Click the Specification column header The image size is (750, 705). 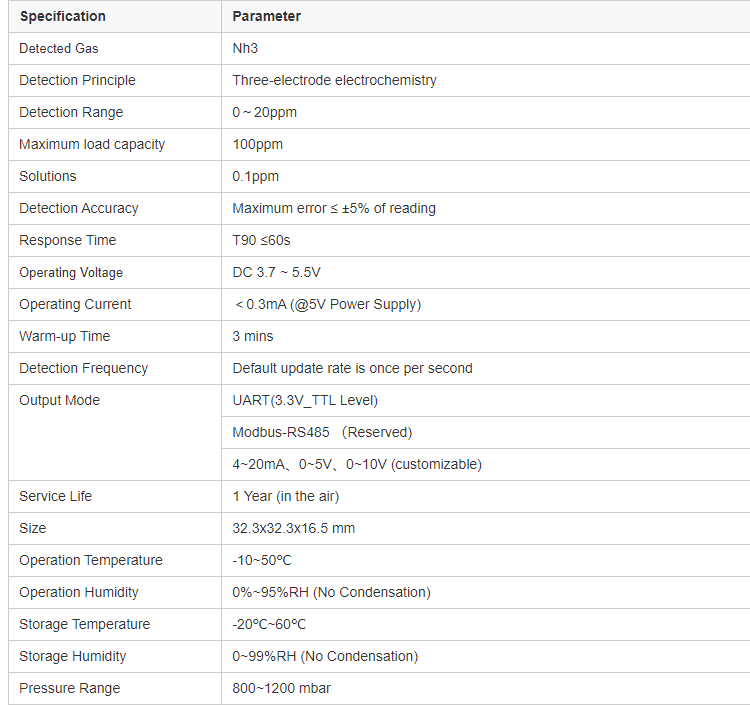point(63,16)
